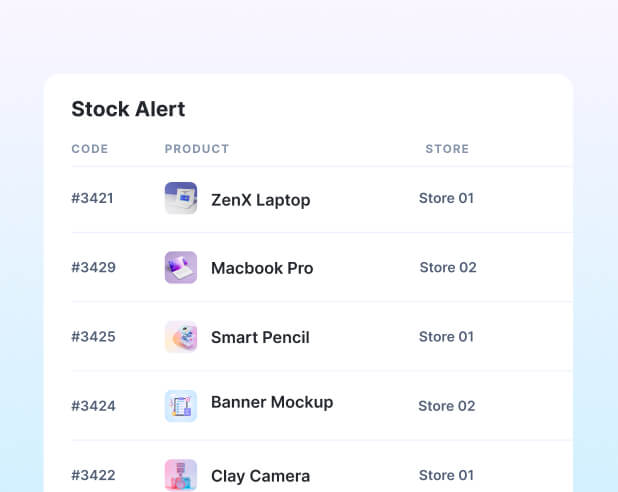
Task: Click the ZenX Laptop product icon
Action: (x=181, y=198)
